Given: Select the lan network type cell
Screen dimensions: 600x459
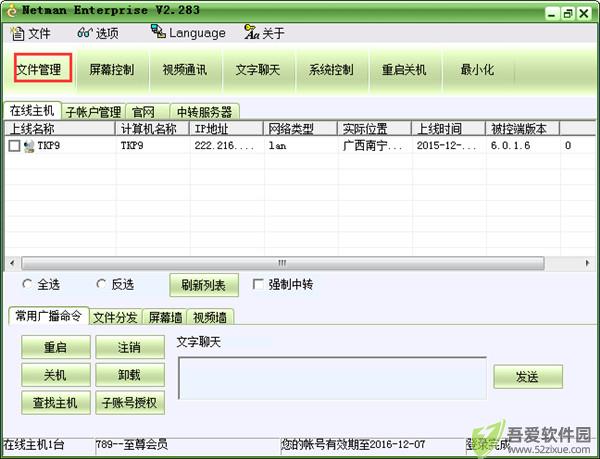Looking at the screenshot, I should (277, 145).
